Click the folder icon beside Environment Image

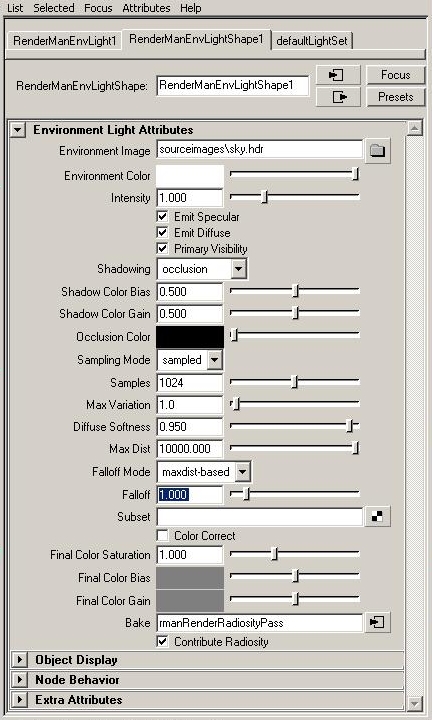pos(377,151)
